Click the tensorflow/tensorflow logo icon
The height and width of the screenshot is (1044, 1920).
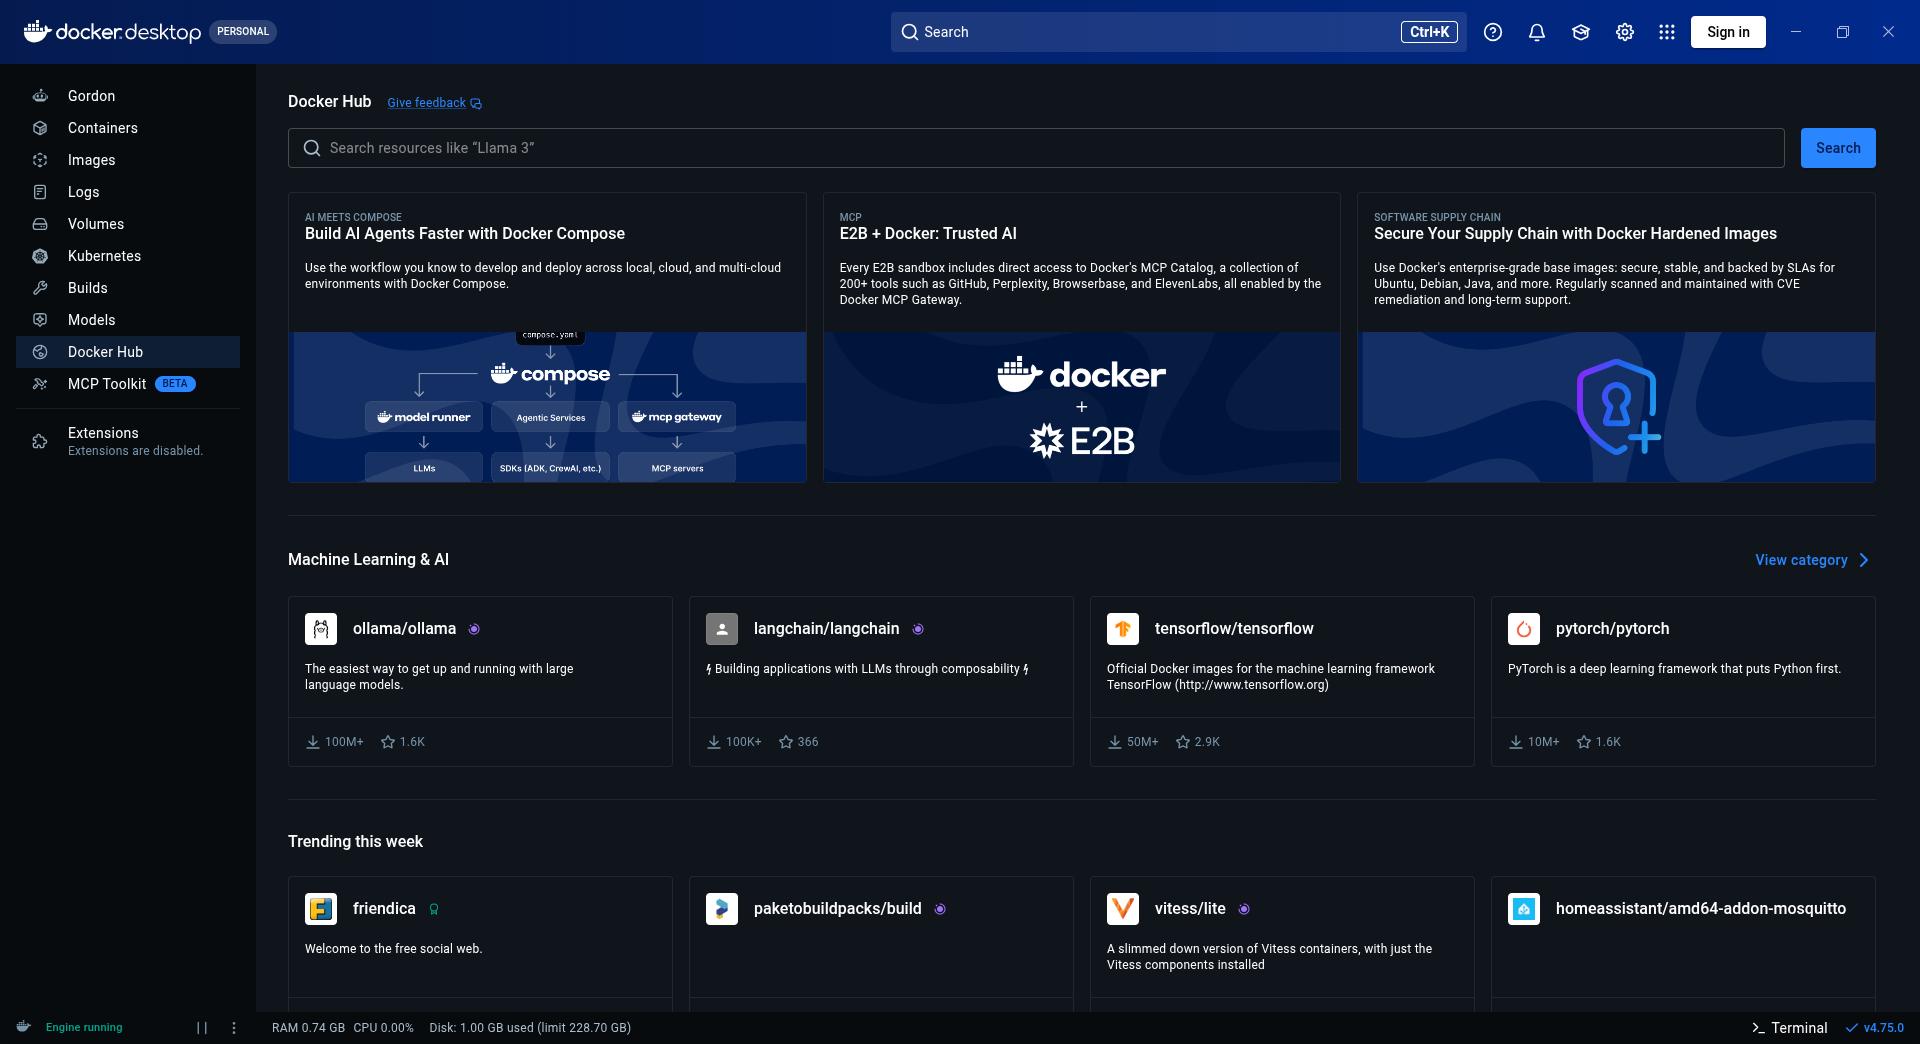(1123, 629)
